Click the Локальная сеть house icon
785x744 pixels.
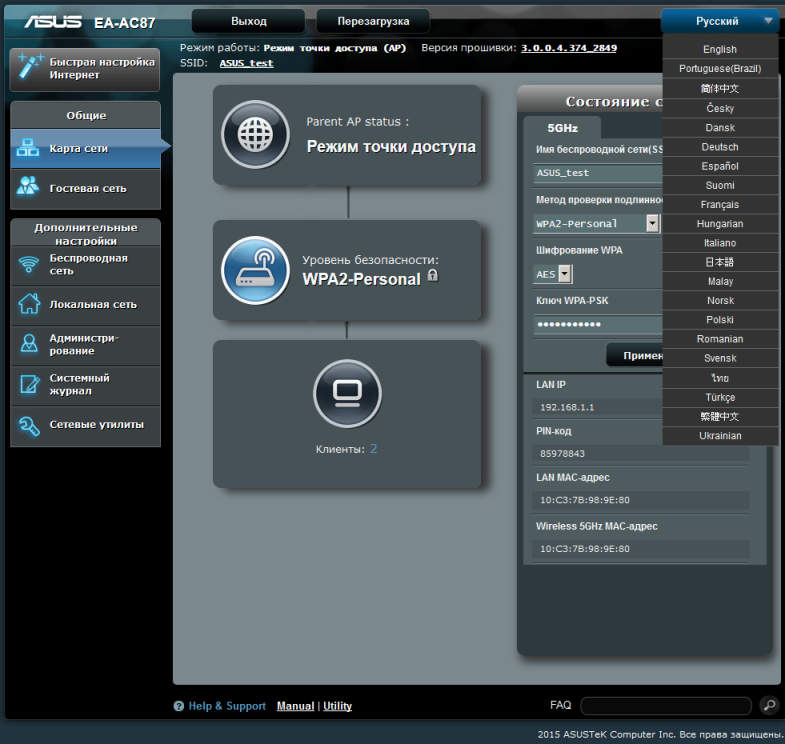click(x=29, y=304)
